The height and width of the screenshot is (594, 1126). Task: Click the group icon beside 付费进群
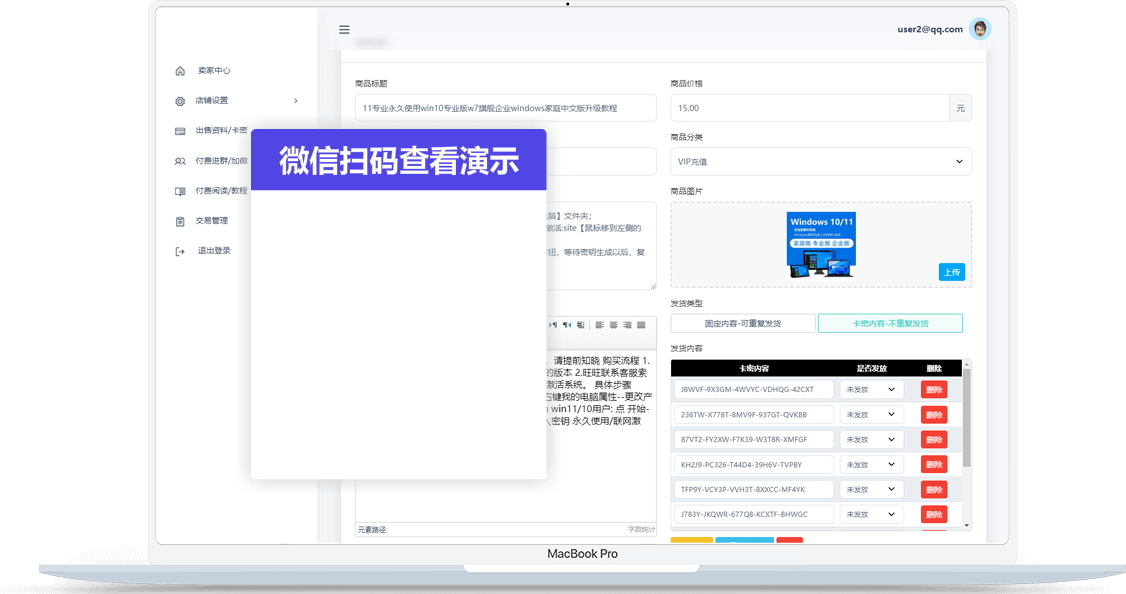180,161
